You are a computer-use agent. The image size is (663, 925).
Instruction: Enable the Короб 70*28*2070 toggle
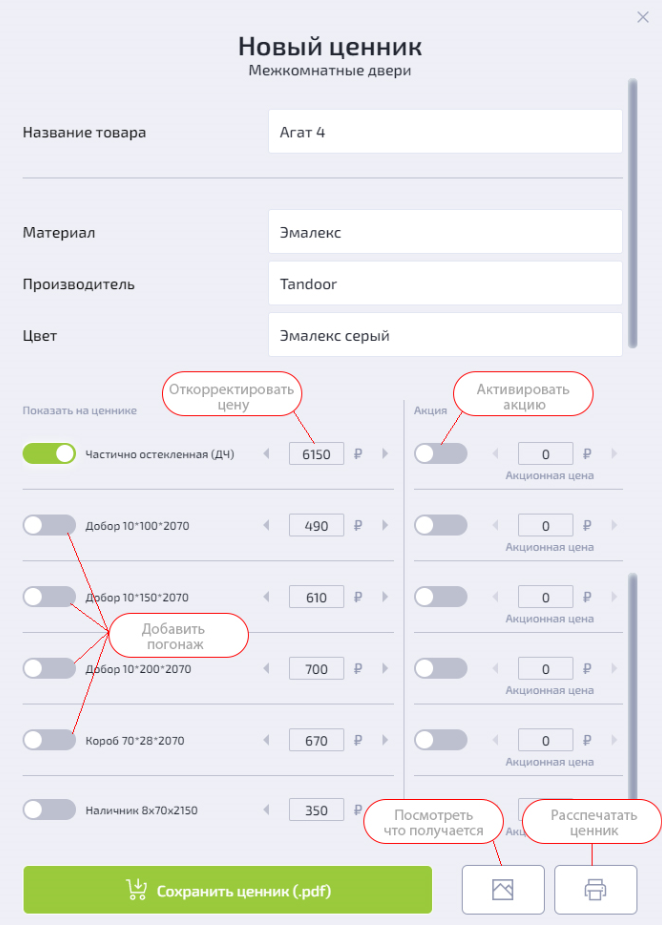pyautogui.click(x=49, y=740)
